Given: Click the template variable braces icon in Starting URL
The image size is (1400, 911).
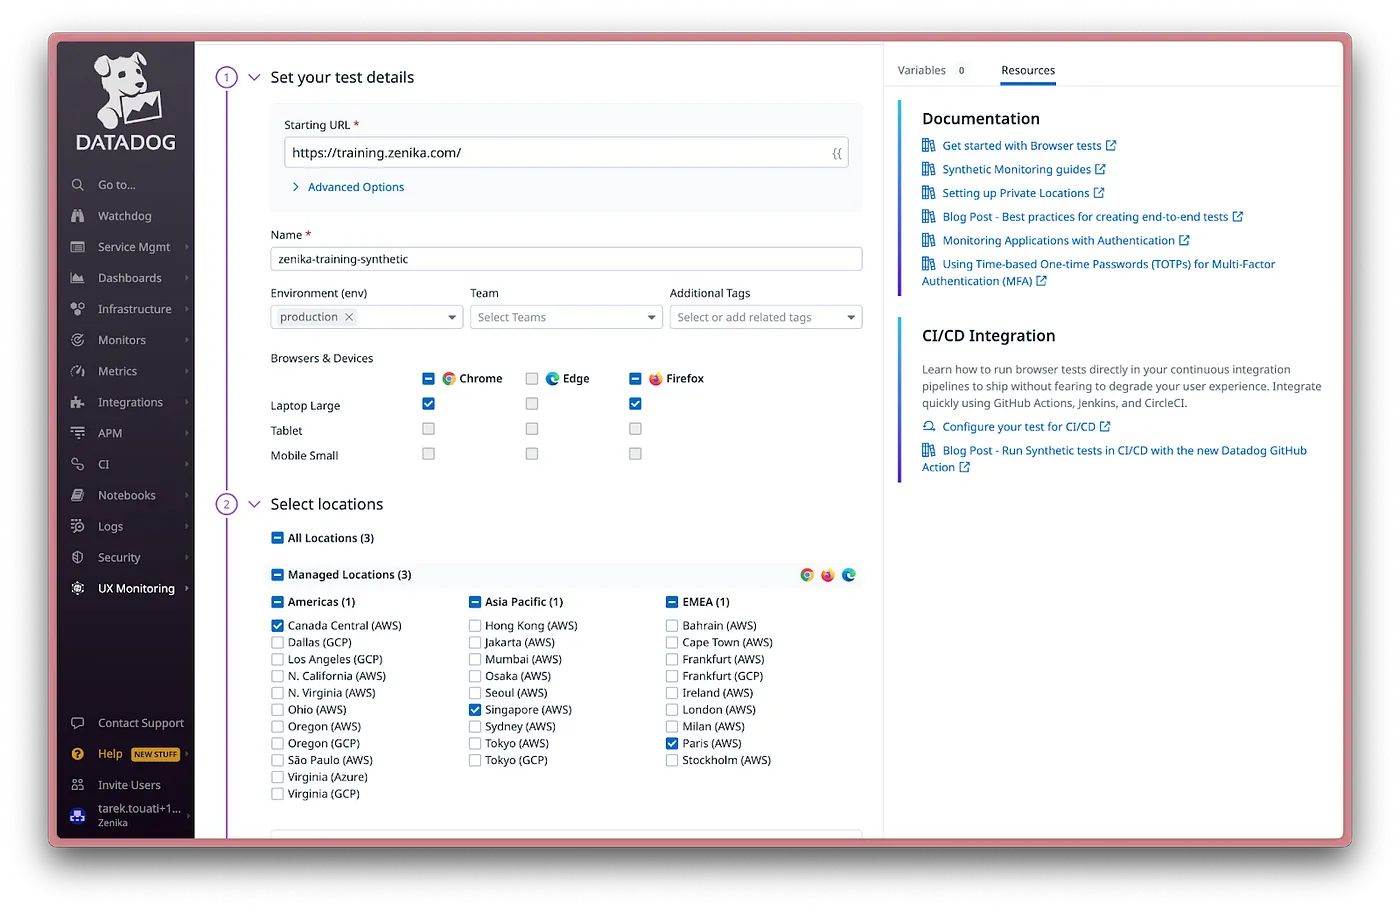Looking at the screenshot, I should tap(837, 153).
